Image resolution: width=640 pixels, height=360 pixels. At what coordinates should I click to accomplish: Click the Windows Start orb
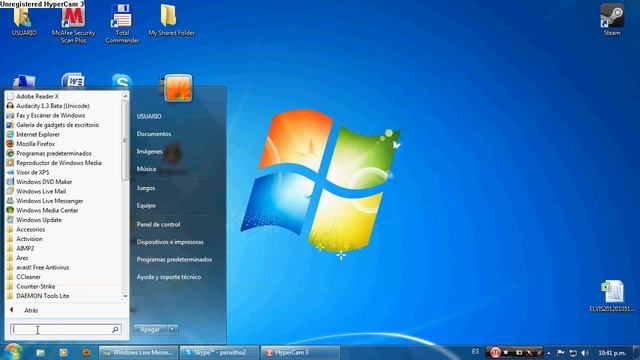point(13,352)
